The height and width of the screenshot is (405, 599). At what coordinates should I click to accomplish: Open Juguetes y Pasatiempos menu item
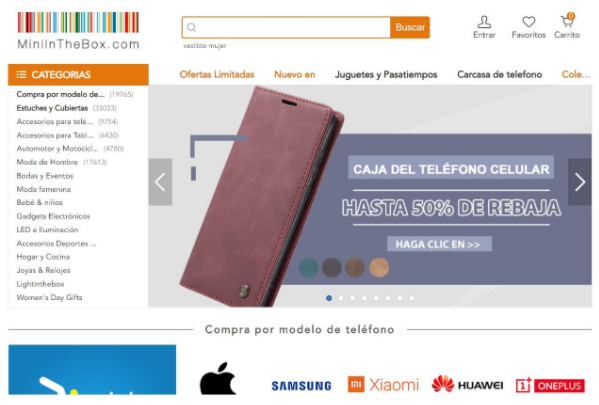386,75
